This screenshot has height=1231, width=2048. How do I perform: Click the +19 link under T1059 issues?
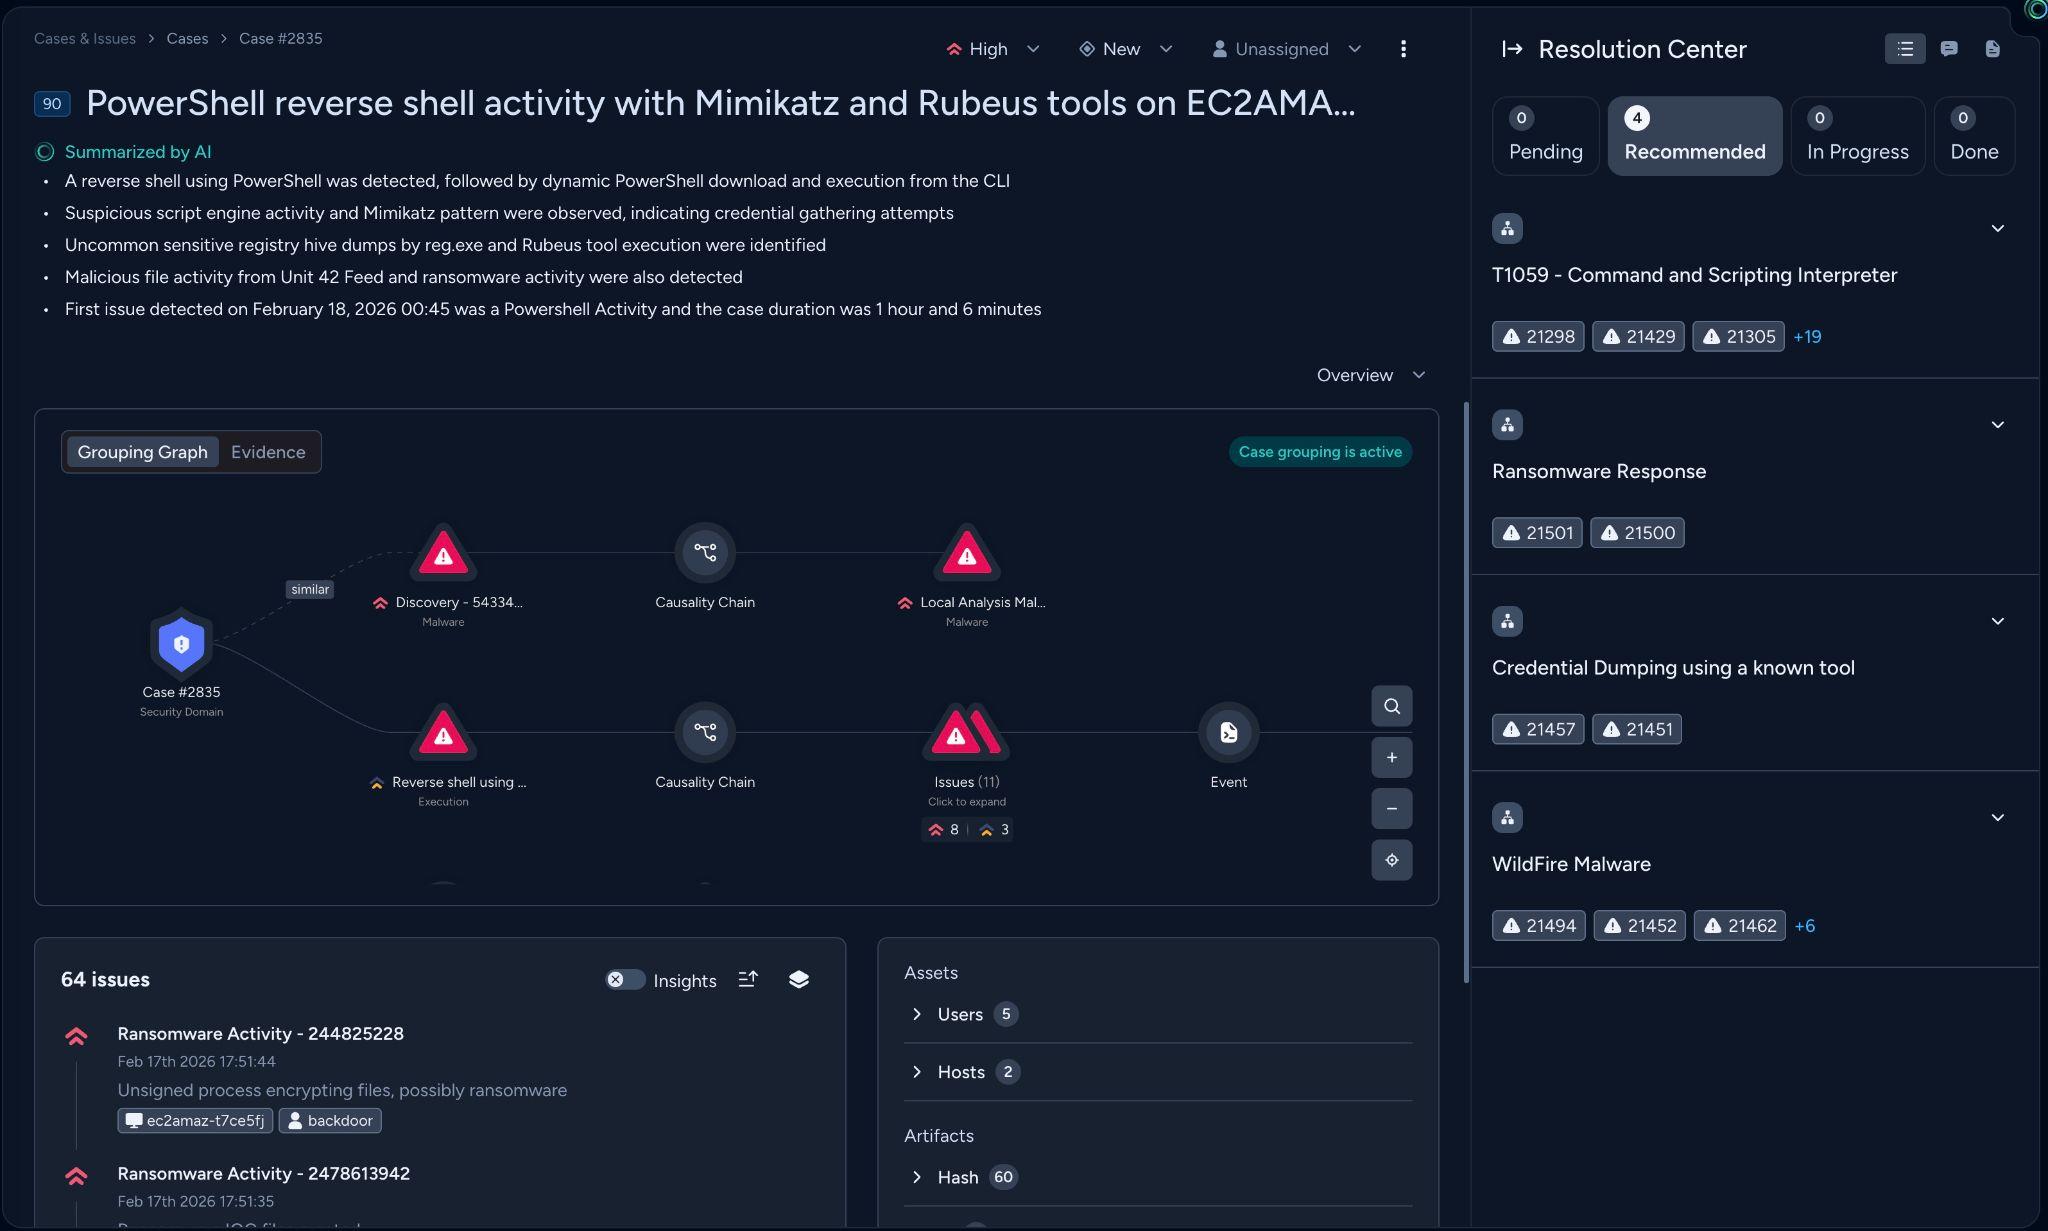[1807, 336]
